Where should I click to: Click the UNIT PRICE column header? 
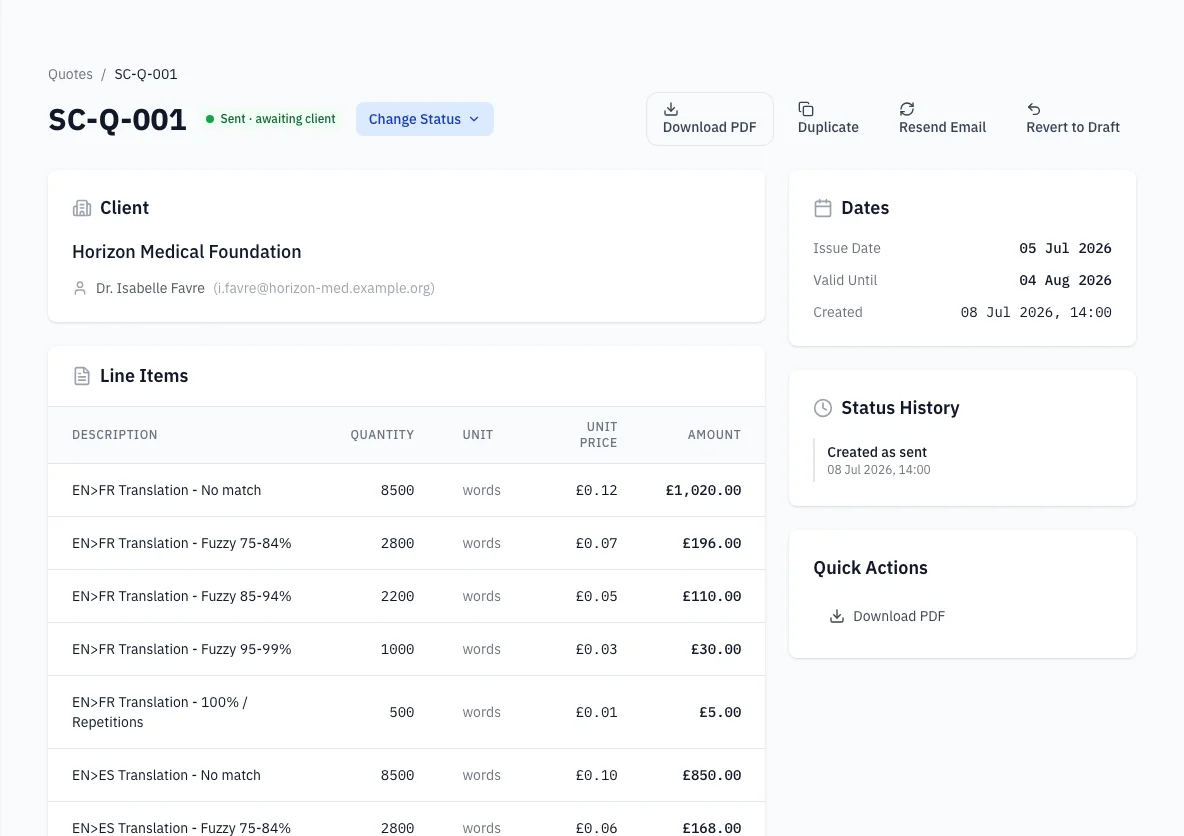(598, 435)
